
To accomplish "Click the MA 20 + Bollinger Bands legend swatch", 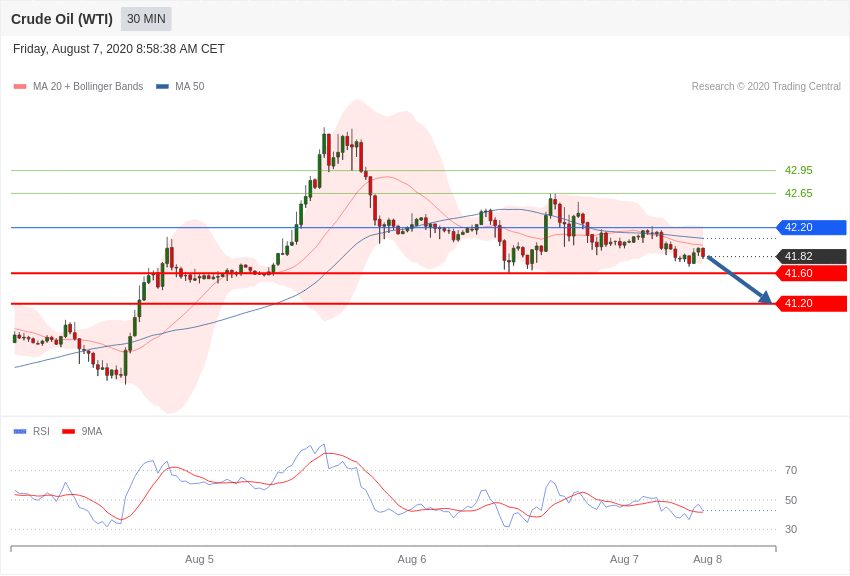I will tap(20, 86).
